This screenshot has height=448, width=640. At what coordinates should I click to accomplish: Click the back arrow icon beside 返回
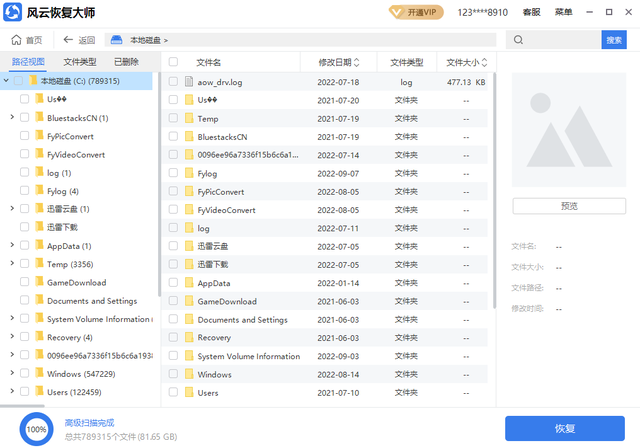[x=68, y=40]
